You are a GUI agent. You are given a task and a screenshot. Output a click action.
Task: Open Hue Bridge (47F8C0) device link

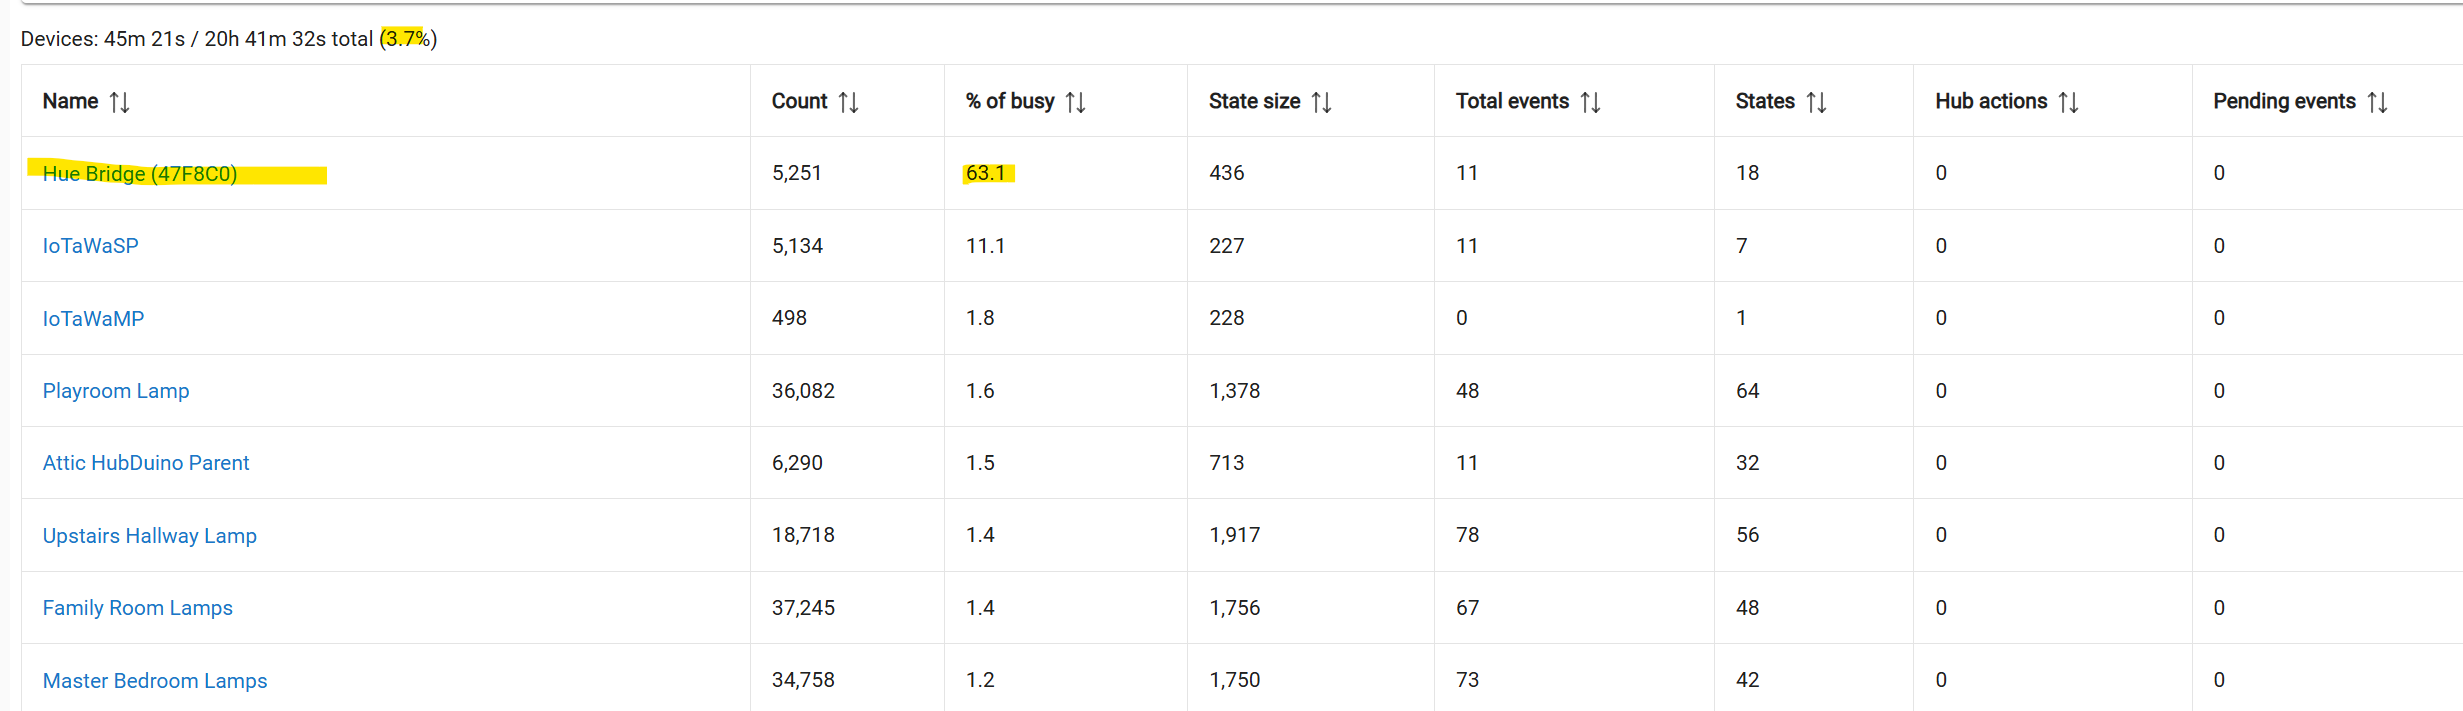(140, 174)
